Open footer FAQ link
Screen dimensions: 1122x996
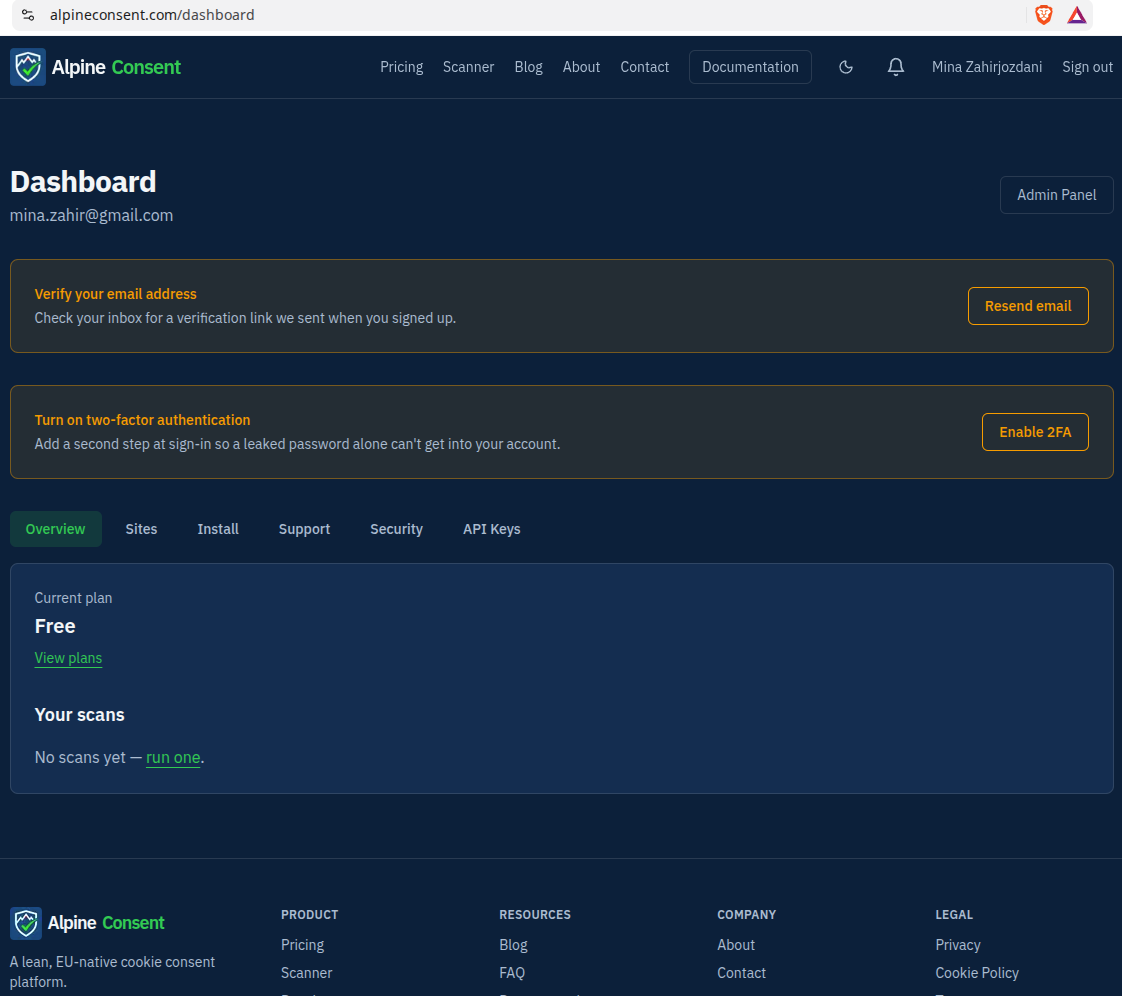tap(512, 973)
